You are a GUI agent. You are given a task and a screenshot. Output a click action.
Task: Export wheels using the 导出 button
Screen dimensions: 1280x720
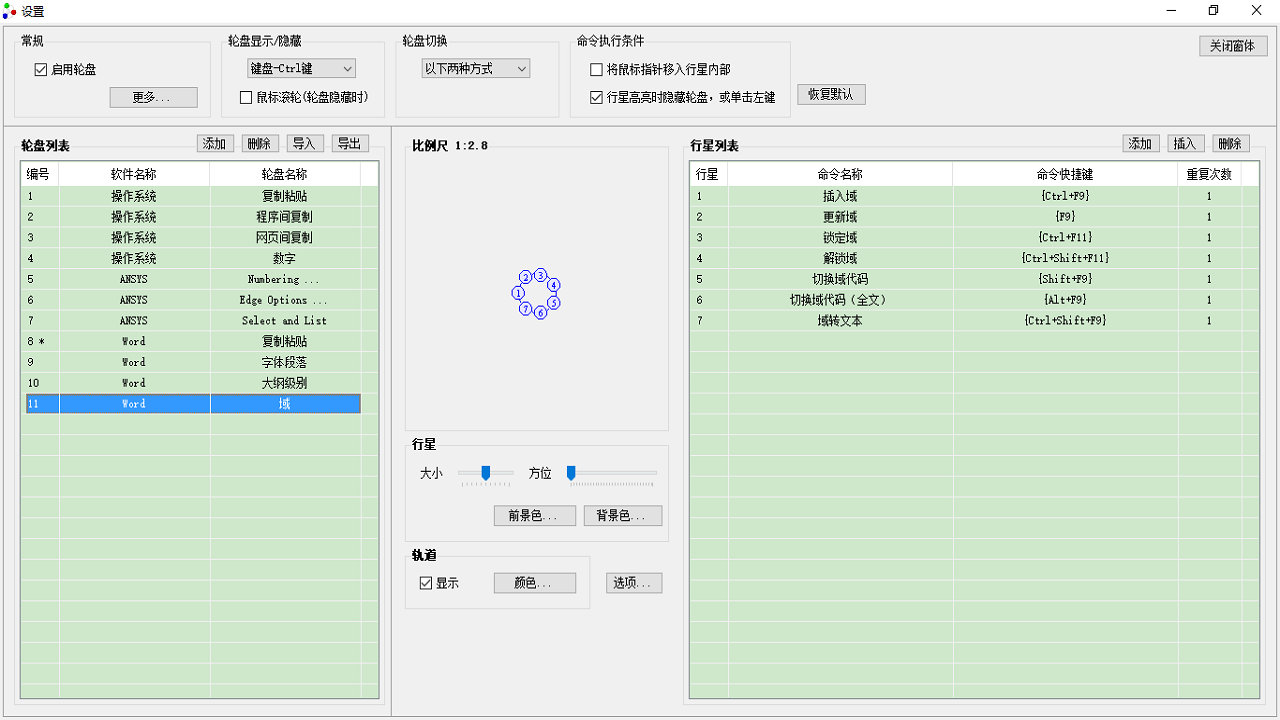[x=349, y=143]
